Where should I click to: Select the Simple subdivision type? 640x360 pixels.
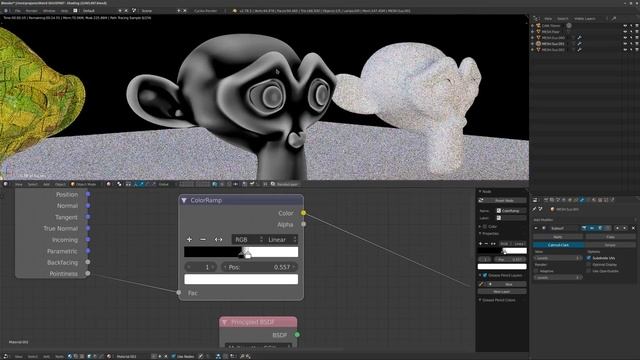(610, 245)
